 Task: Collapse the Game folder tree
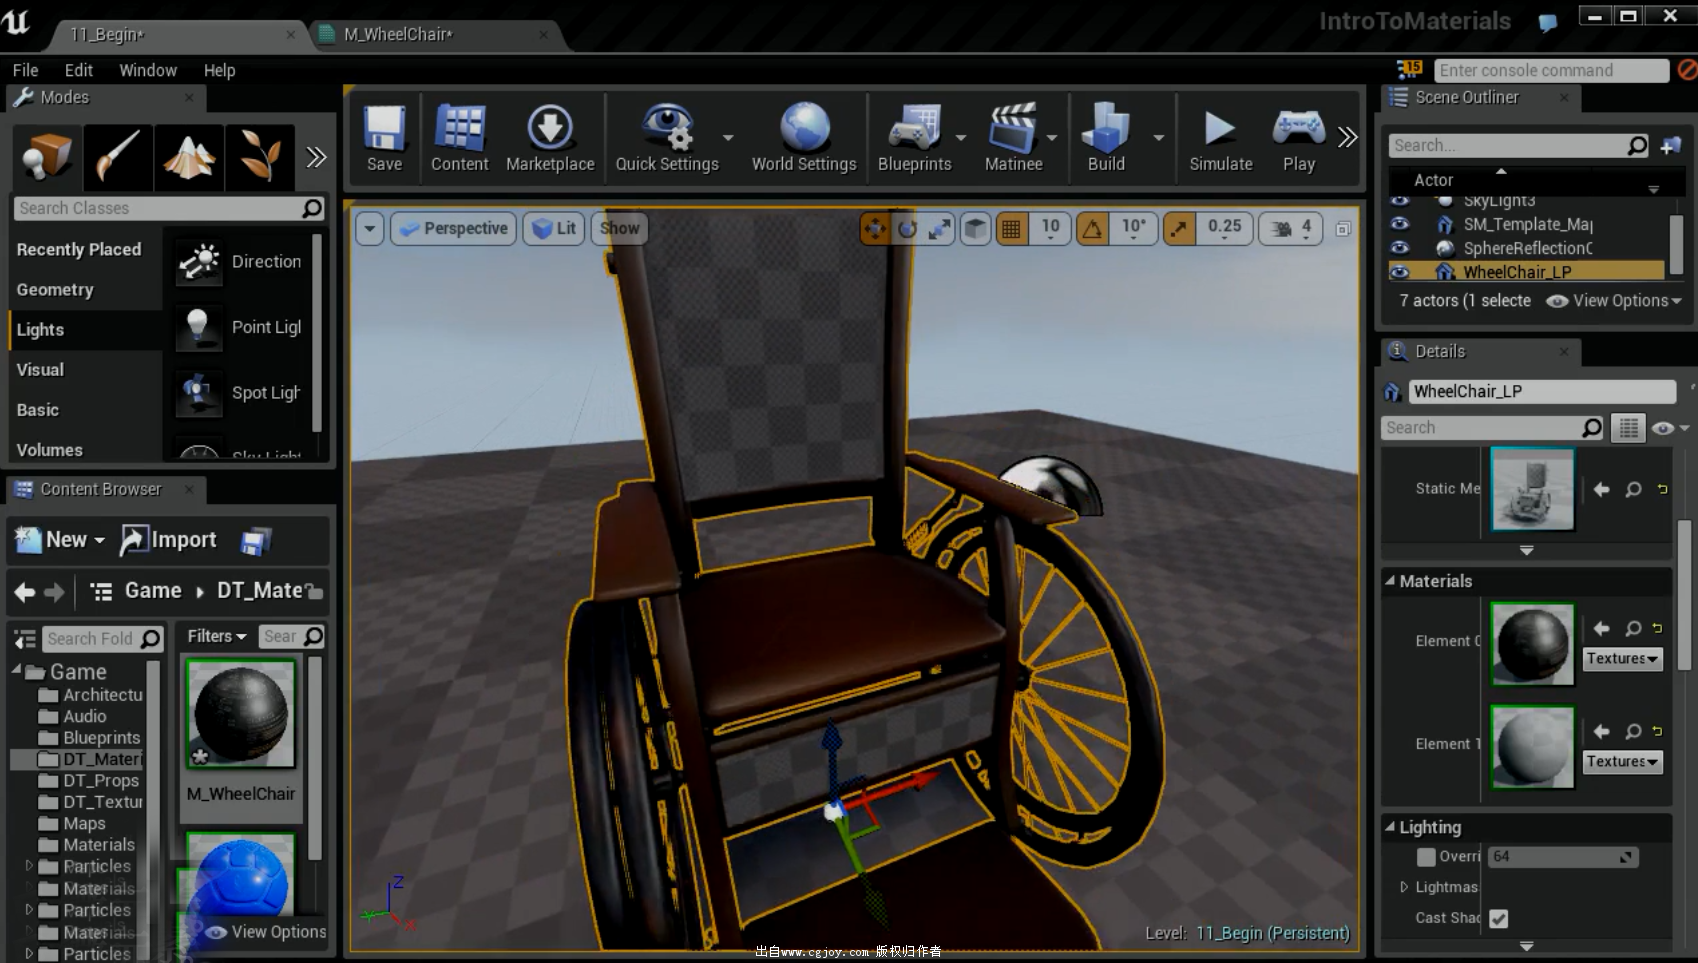pos(16,670)
